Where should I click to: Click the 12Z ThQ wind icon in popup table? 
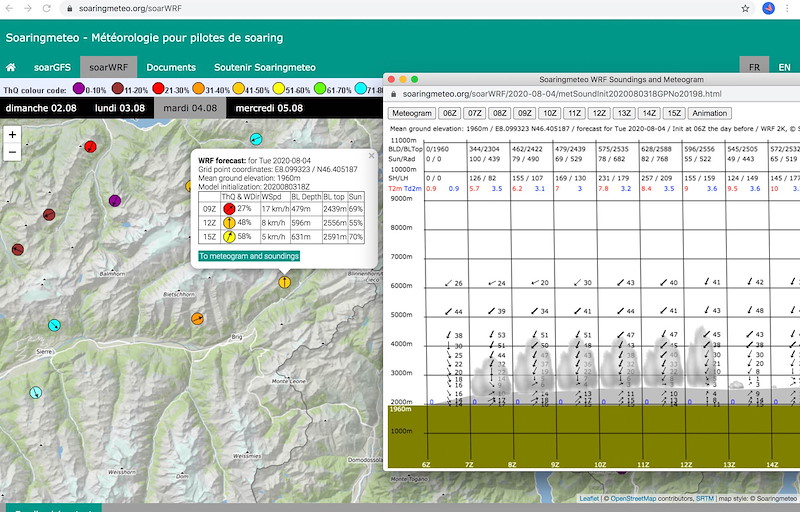pos(229,222)
